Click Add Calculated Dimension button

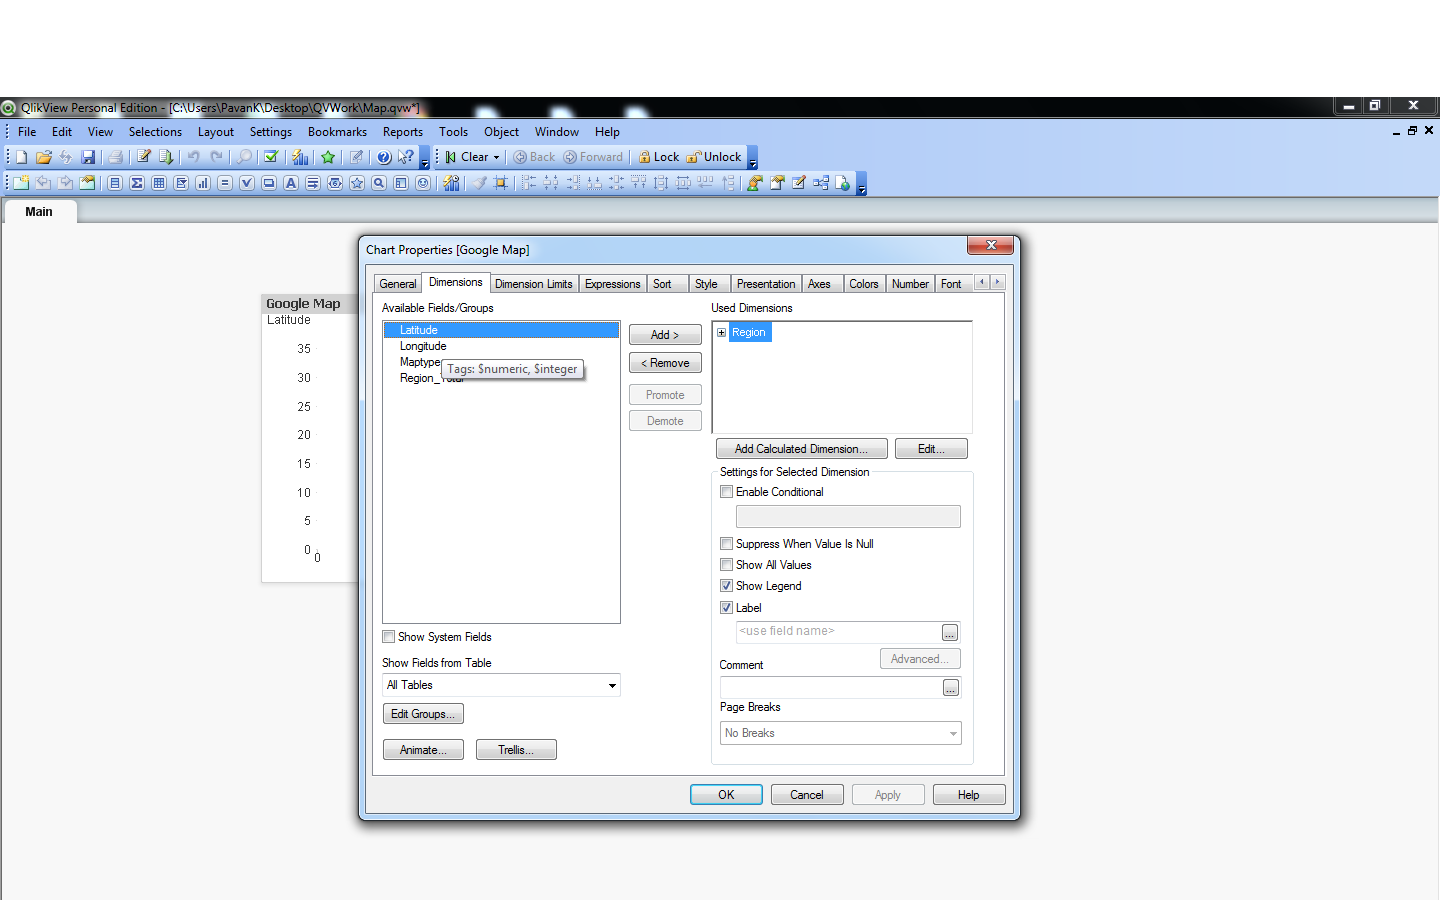801,449
